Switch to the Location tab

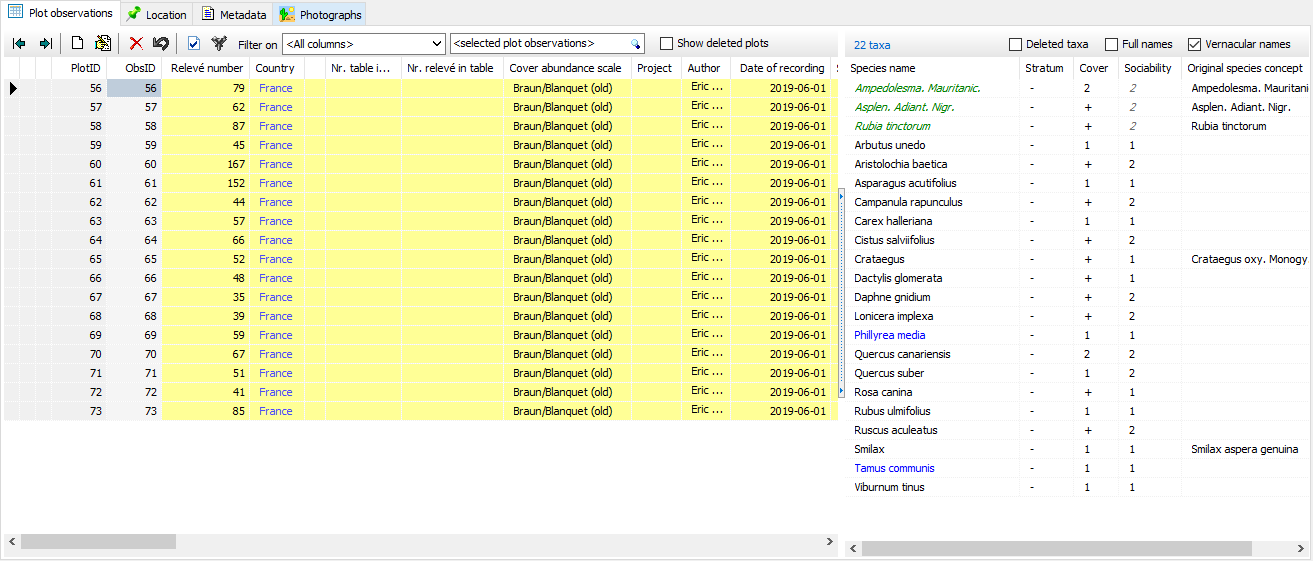157,15
